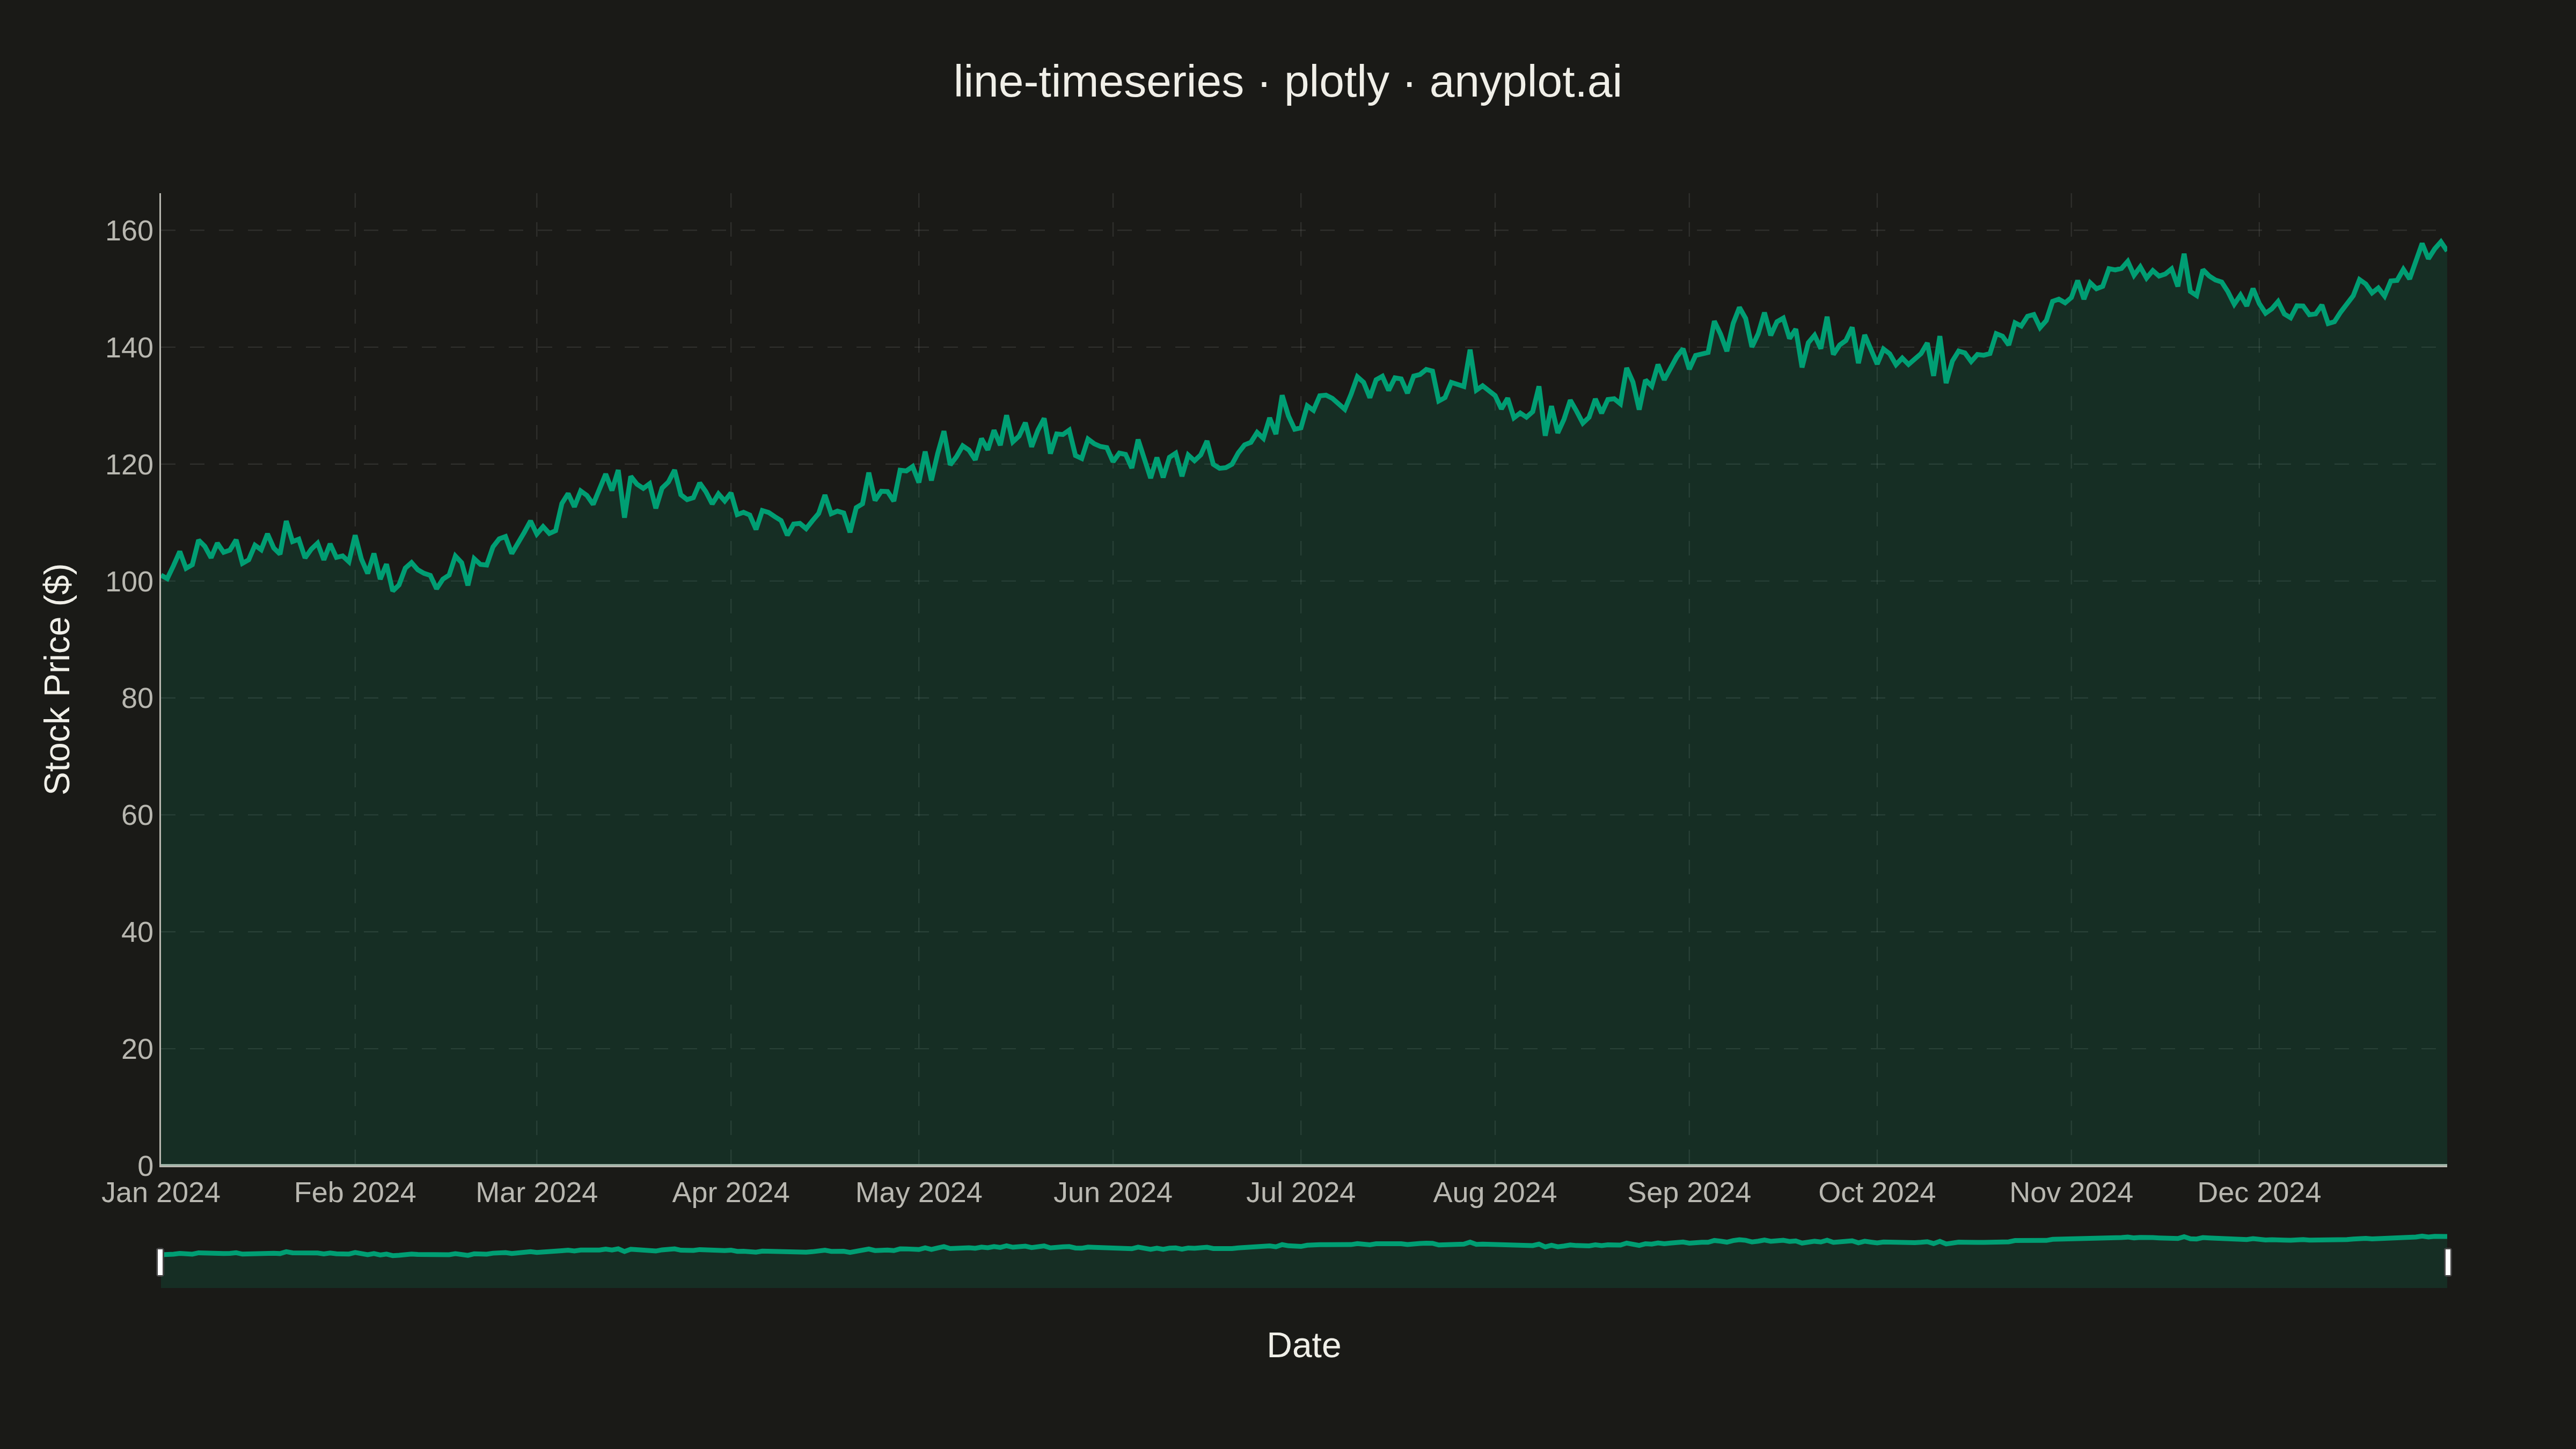Image resolution: width=2576 pixels, height=1449 pixels.
Task: Click the Oct 2024 tick label
Action: [x=1877, y=1193]
